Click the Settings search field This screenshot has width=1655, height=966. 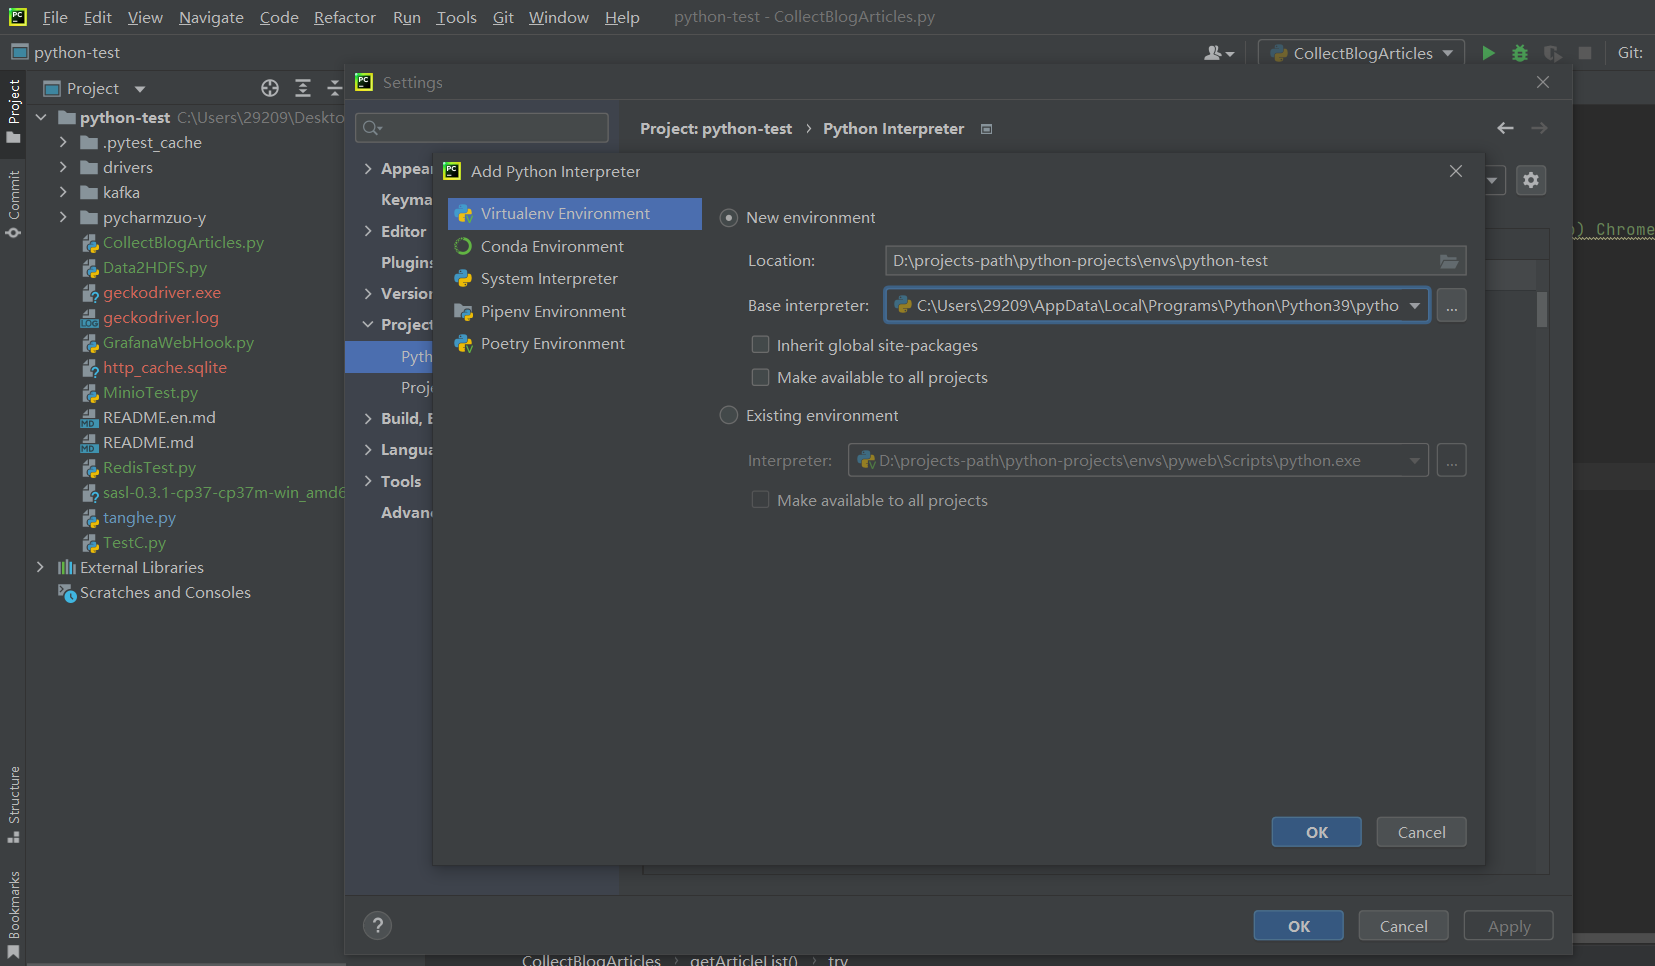coord(482,127)
